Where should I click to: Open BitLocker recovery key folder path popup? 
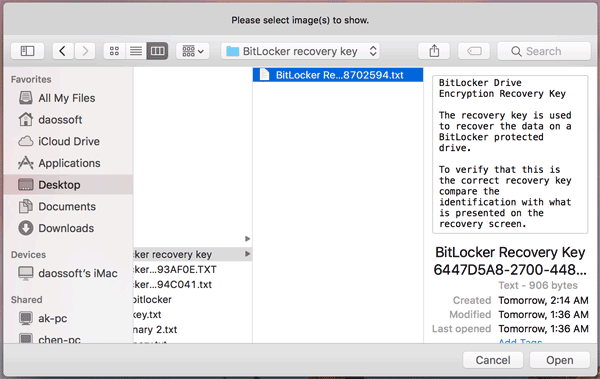(300, 51)
